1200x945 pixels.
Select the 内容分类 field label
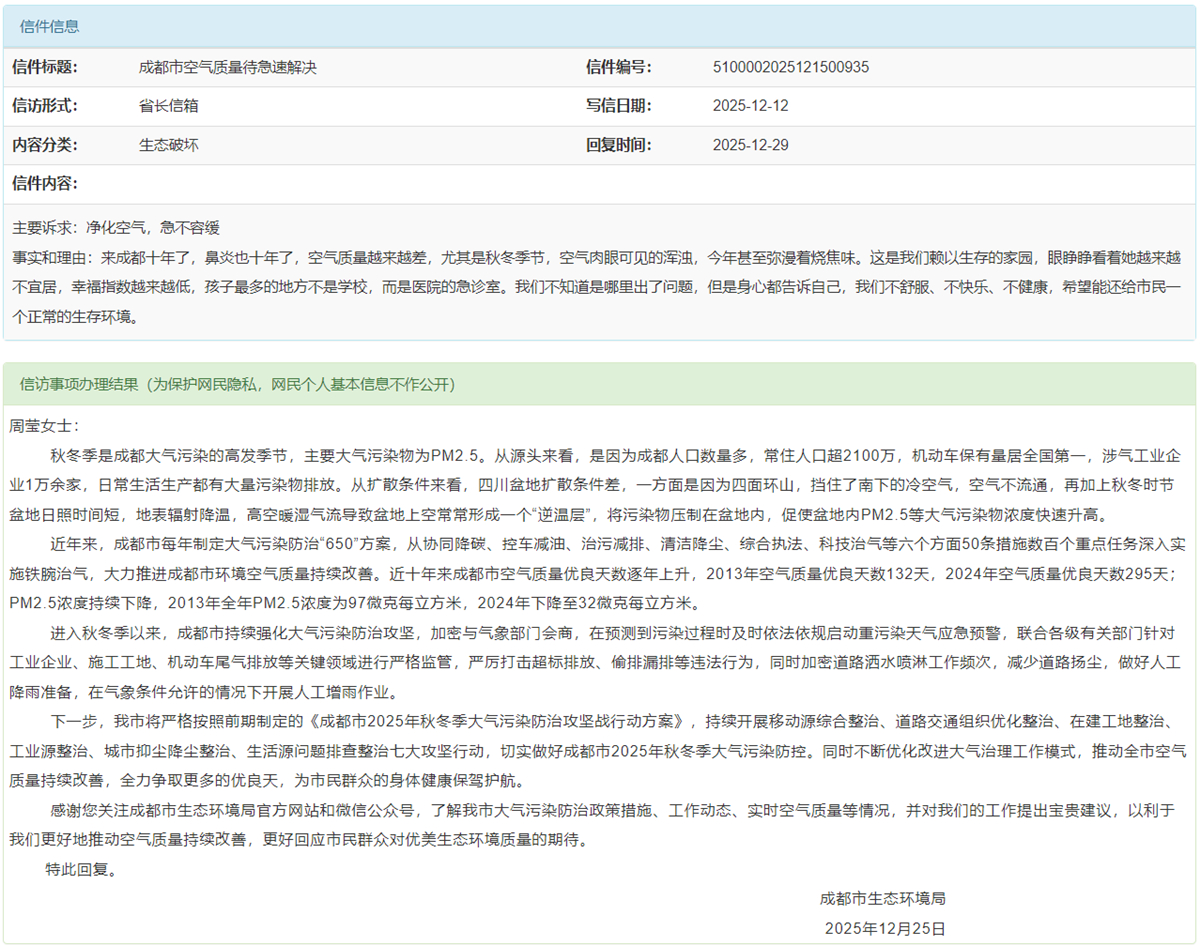tap(45, 145)
